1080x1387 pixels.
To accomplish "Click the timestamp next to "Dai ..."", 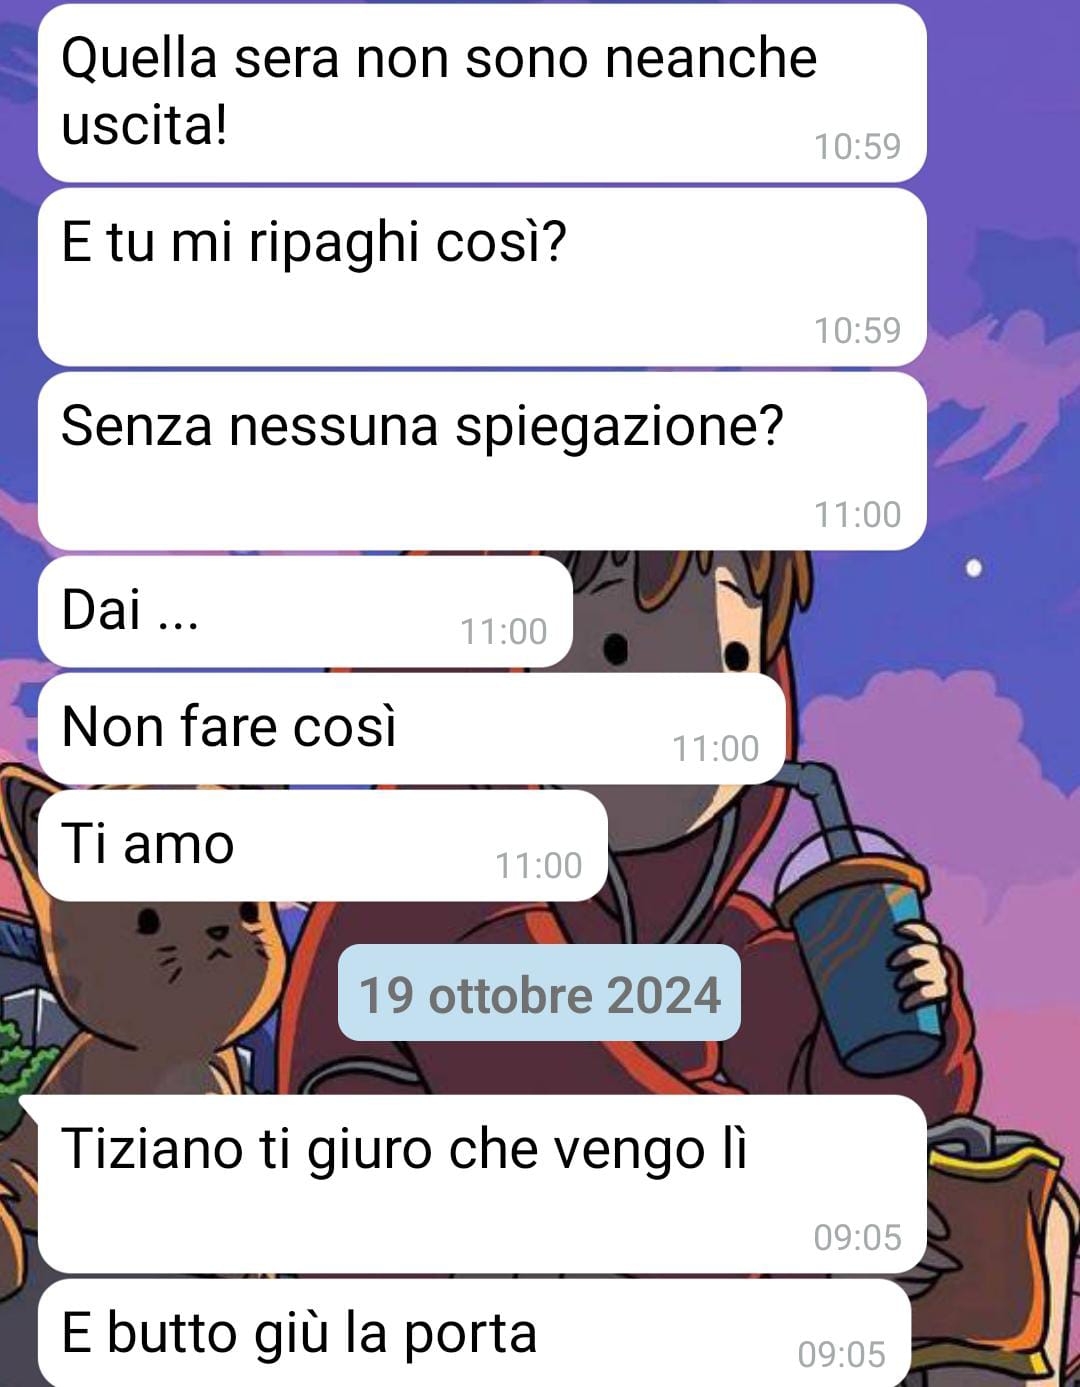I will [503, 632].
